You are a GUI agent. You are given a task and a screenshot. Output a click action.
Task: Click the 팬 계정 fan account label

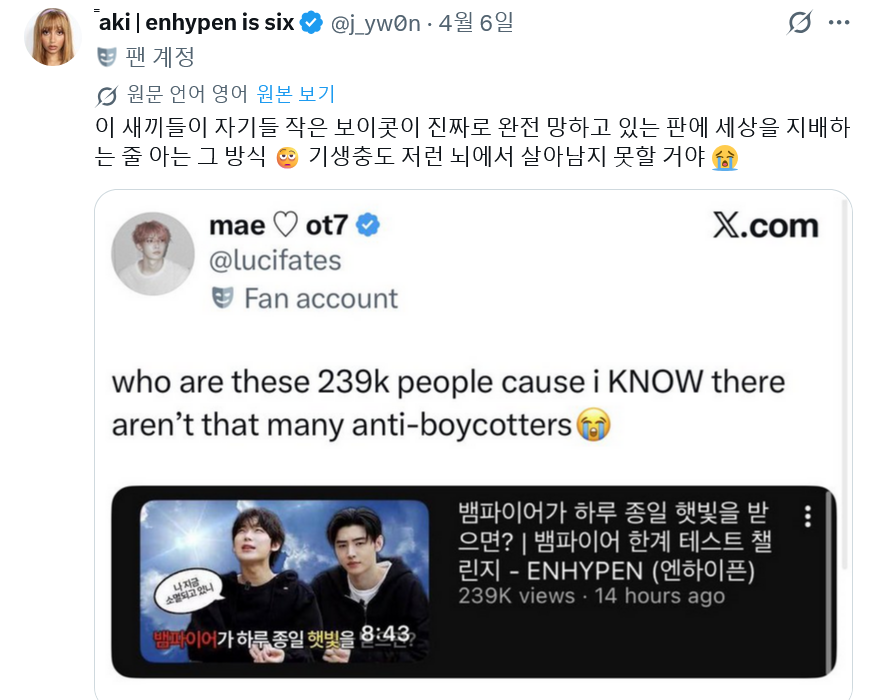point(160,57)
